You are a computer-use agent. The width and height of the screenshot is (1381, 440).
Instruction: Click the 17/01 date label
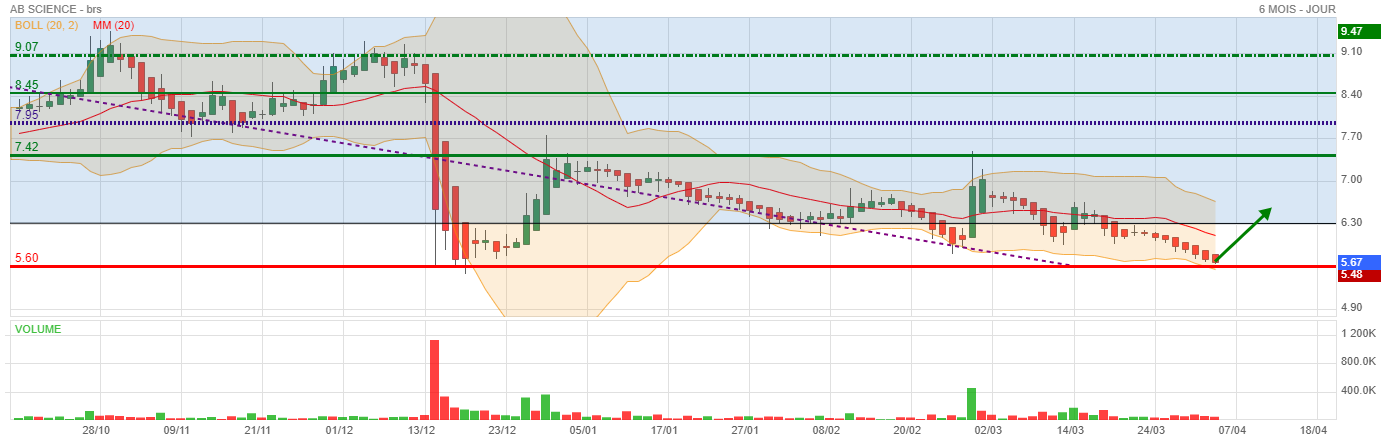pos(664,430)
